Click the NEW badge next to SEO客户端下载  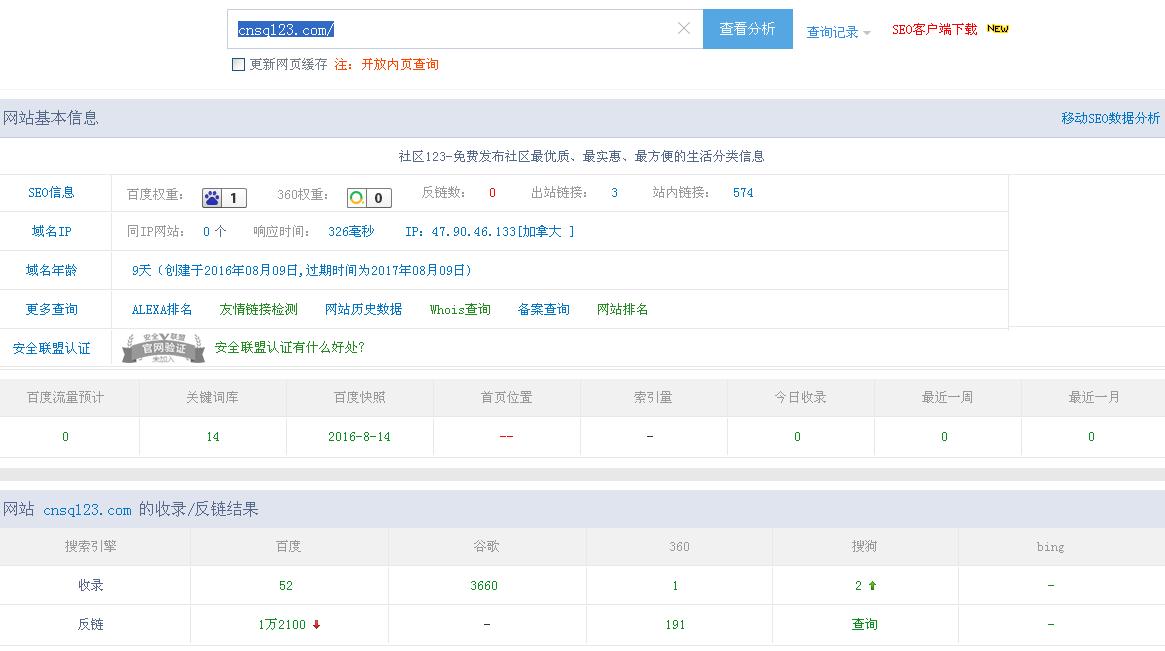tap(998, 29)
